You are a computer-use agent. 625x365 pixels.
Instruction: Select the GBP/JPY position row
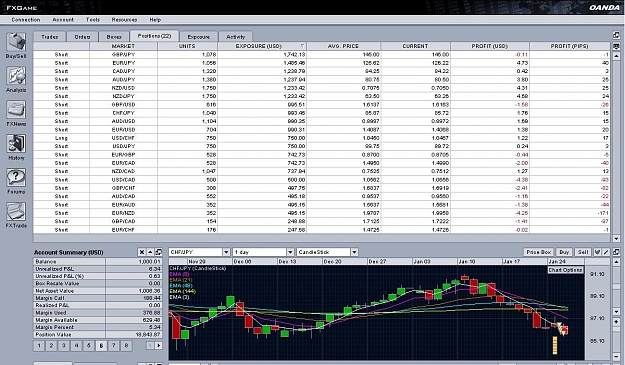tap(321, 55)
